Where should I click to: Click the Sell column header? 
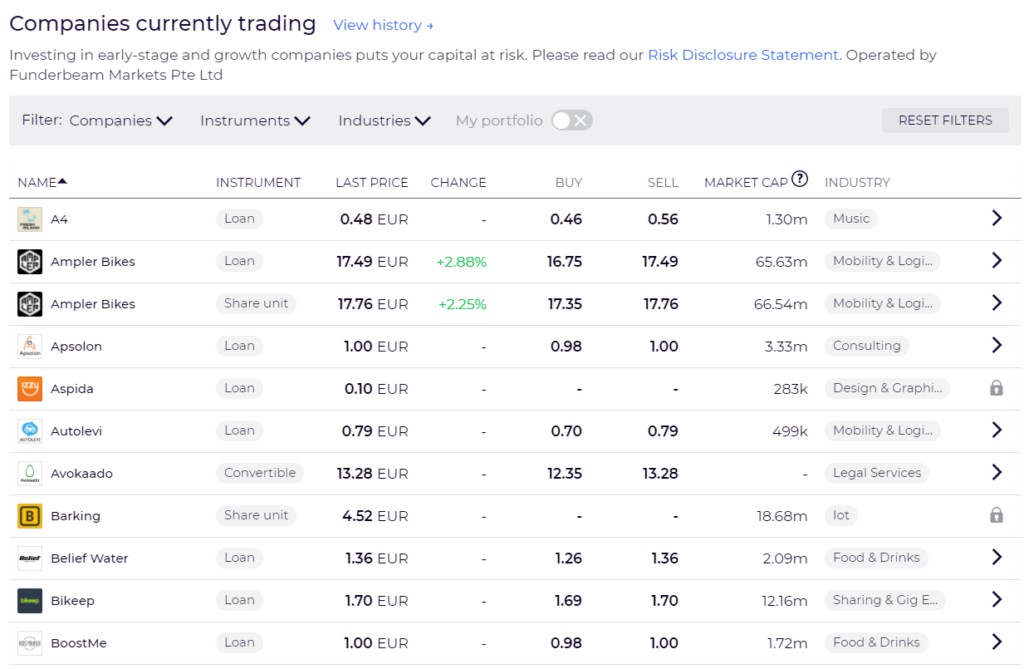pyautogui.click(x=663, y=182)
